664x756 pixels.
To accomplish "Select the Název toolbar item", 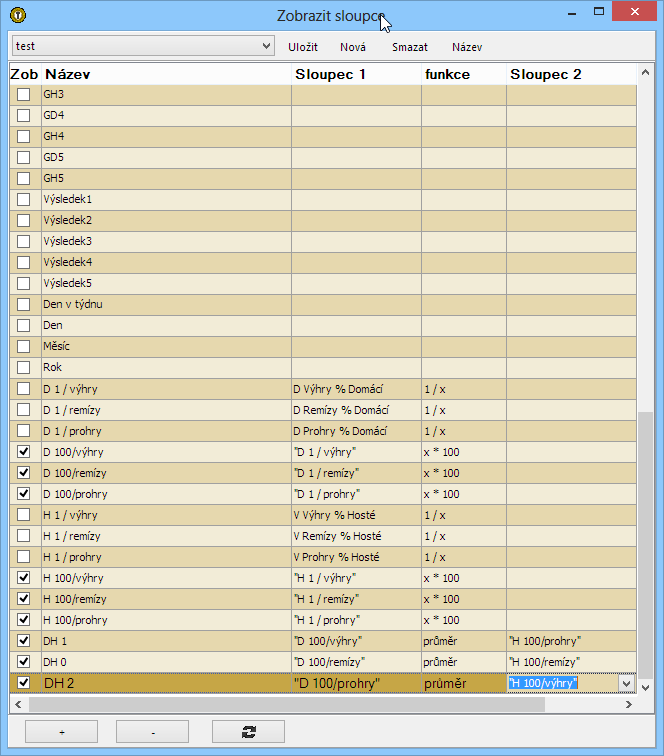I will 466,47.
